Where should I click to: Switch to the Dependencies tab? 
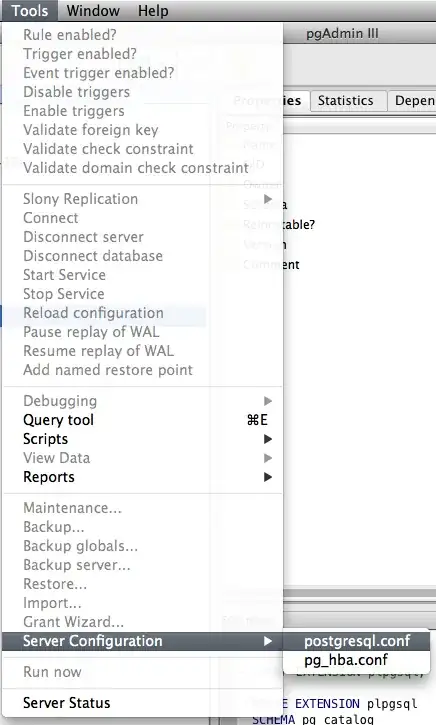click(x=412, y=100)
